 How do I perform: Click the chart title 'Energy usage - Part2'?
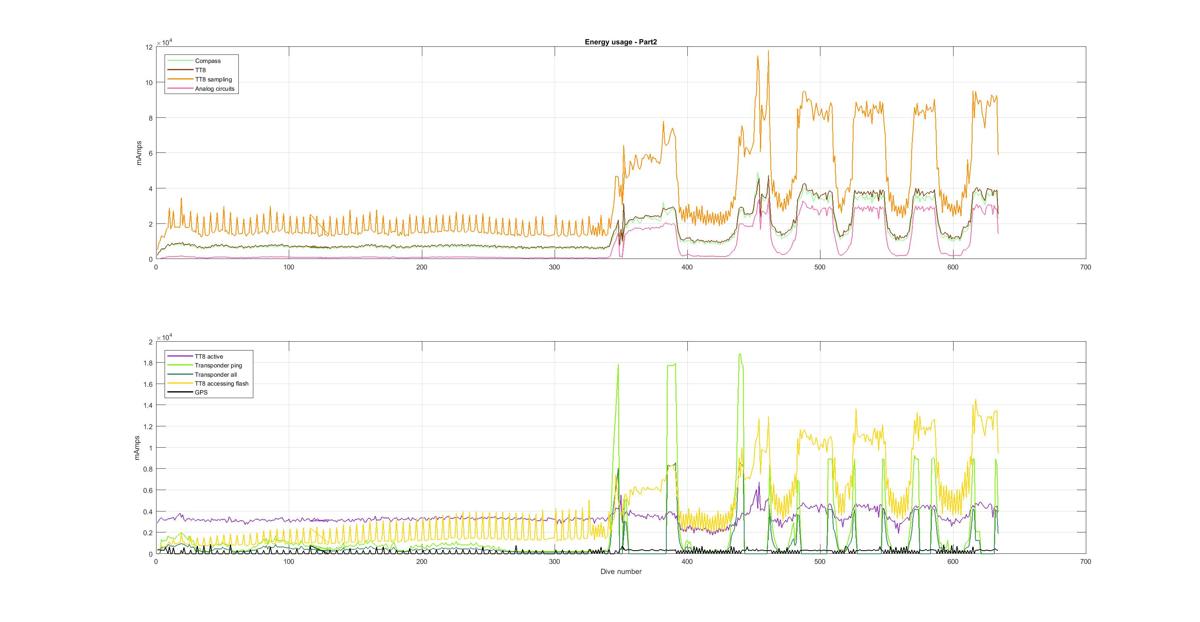[620, 42]
